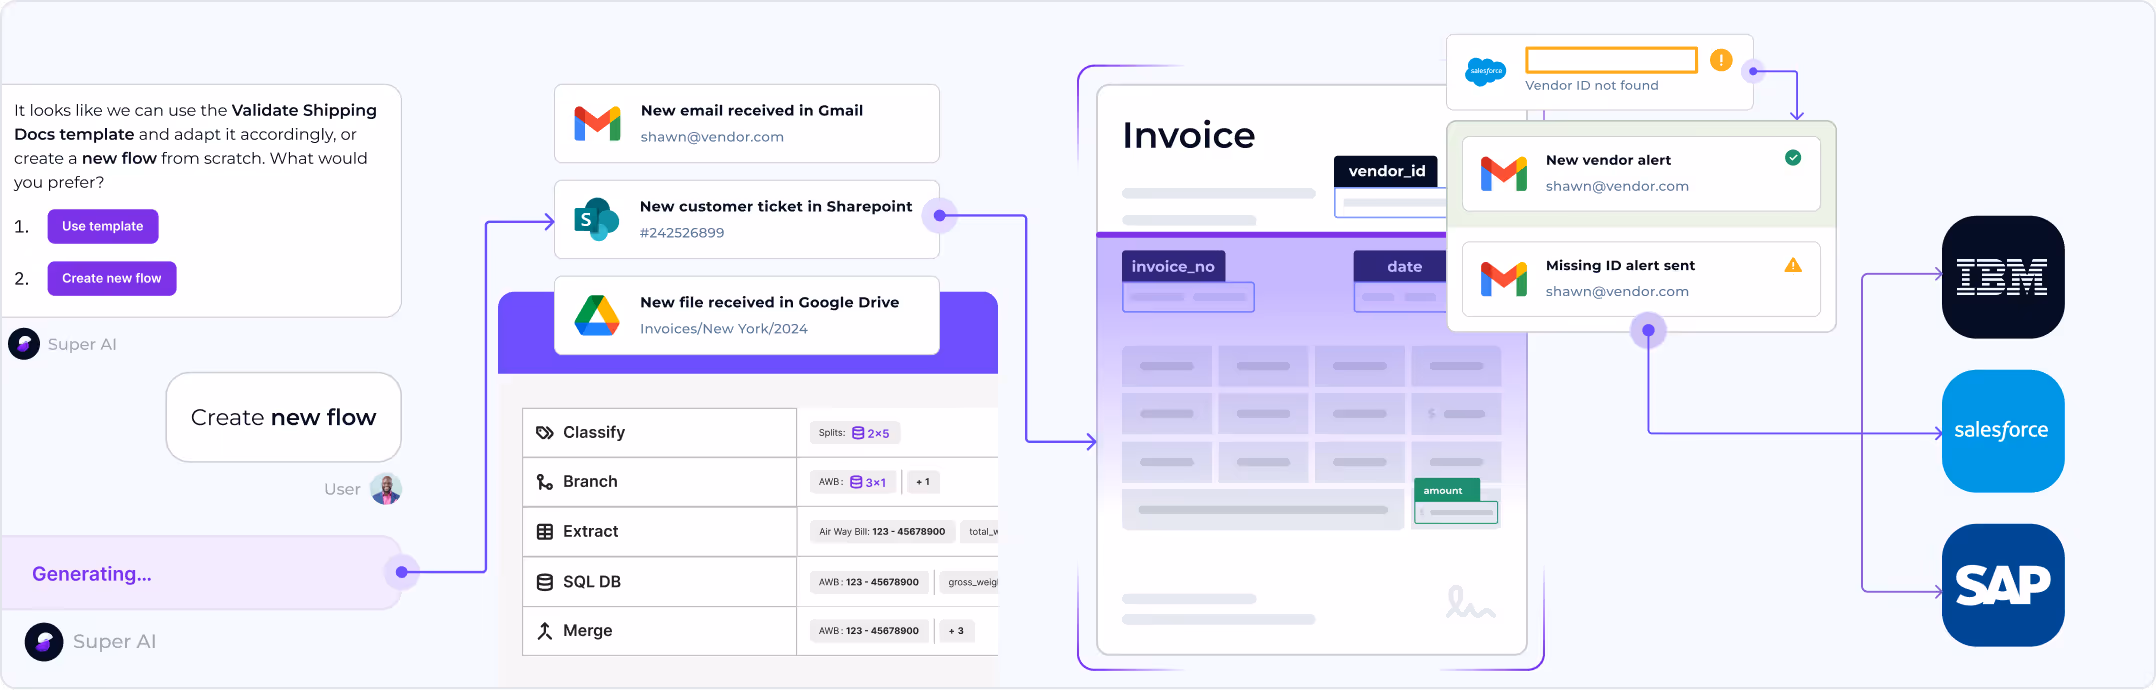This screenshot has width=2156, height=690.
Task: Click the +3 chip in Merge row
Action: [x=956, y=631]
